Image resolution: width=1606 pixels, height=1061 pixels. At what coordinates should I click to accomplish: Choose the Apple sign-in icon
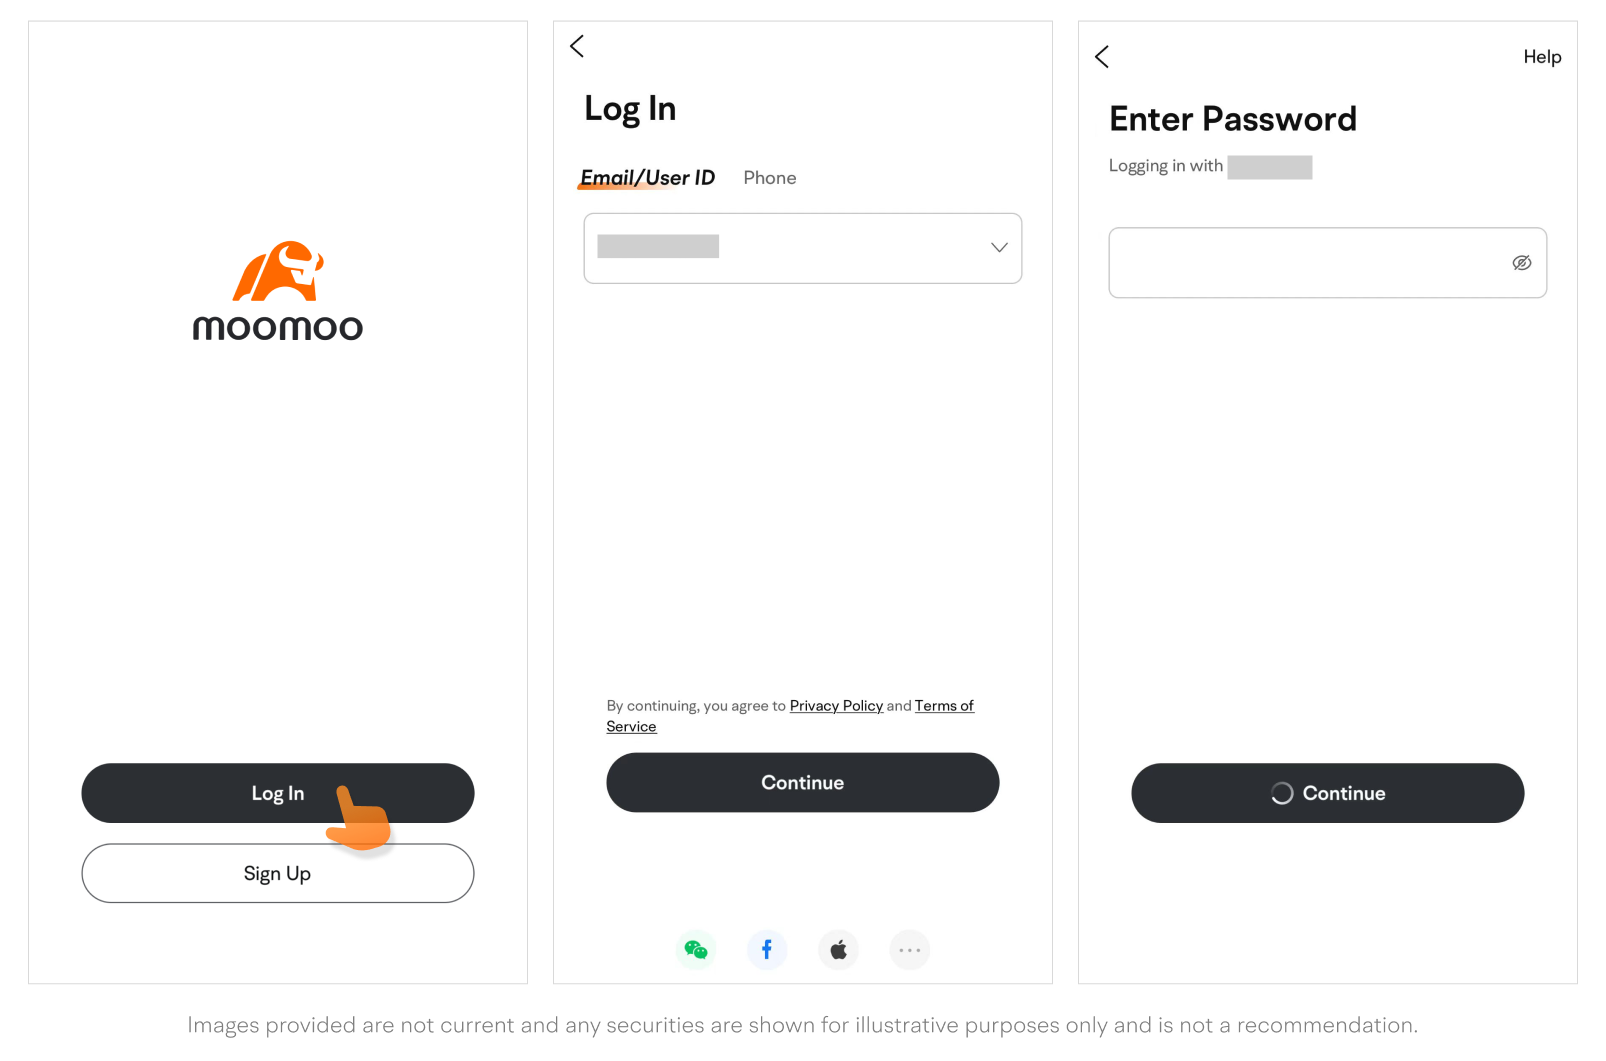click(x=838, y=950)
